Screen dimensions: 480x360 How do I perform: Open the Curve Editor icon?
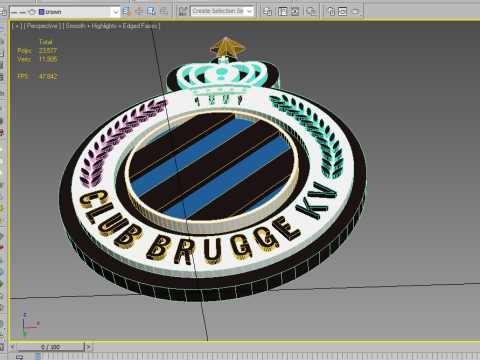(283, 12)
